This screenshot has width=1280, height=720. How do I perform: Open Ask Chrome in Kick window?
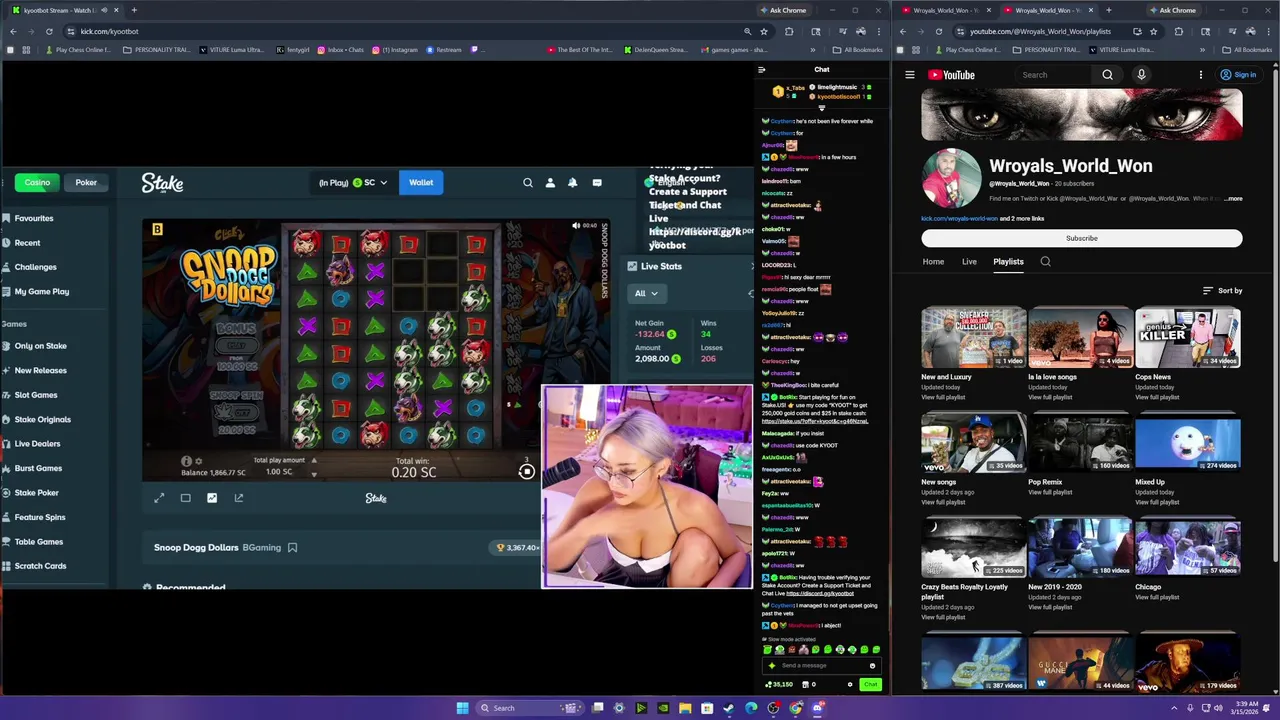pos(783,10)
